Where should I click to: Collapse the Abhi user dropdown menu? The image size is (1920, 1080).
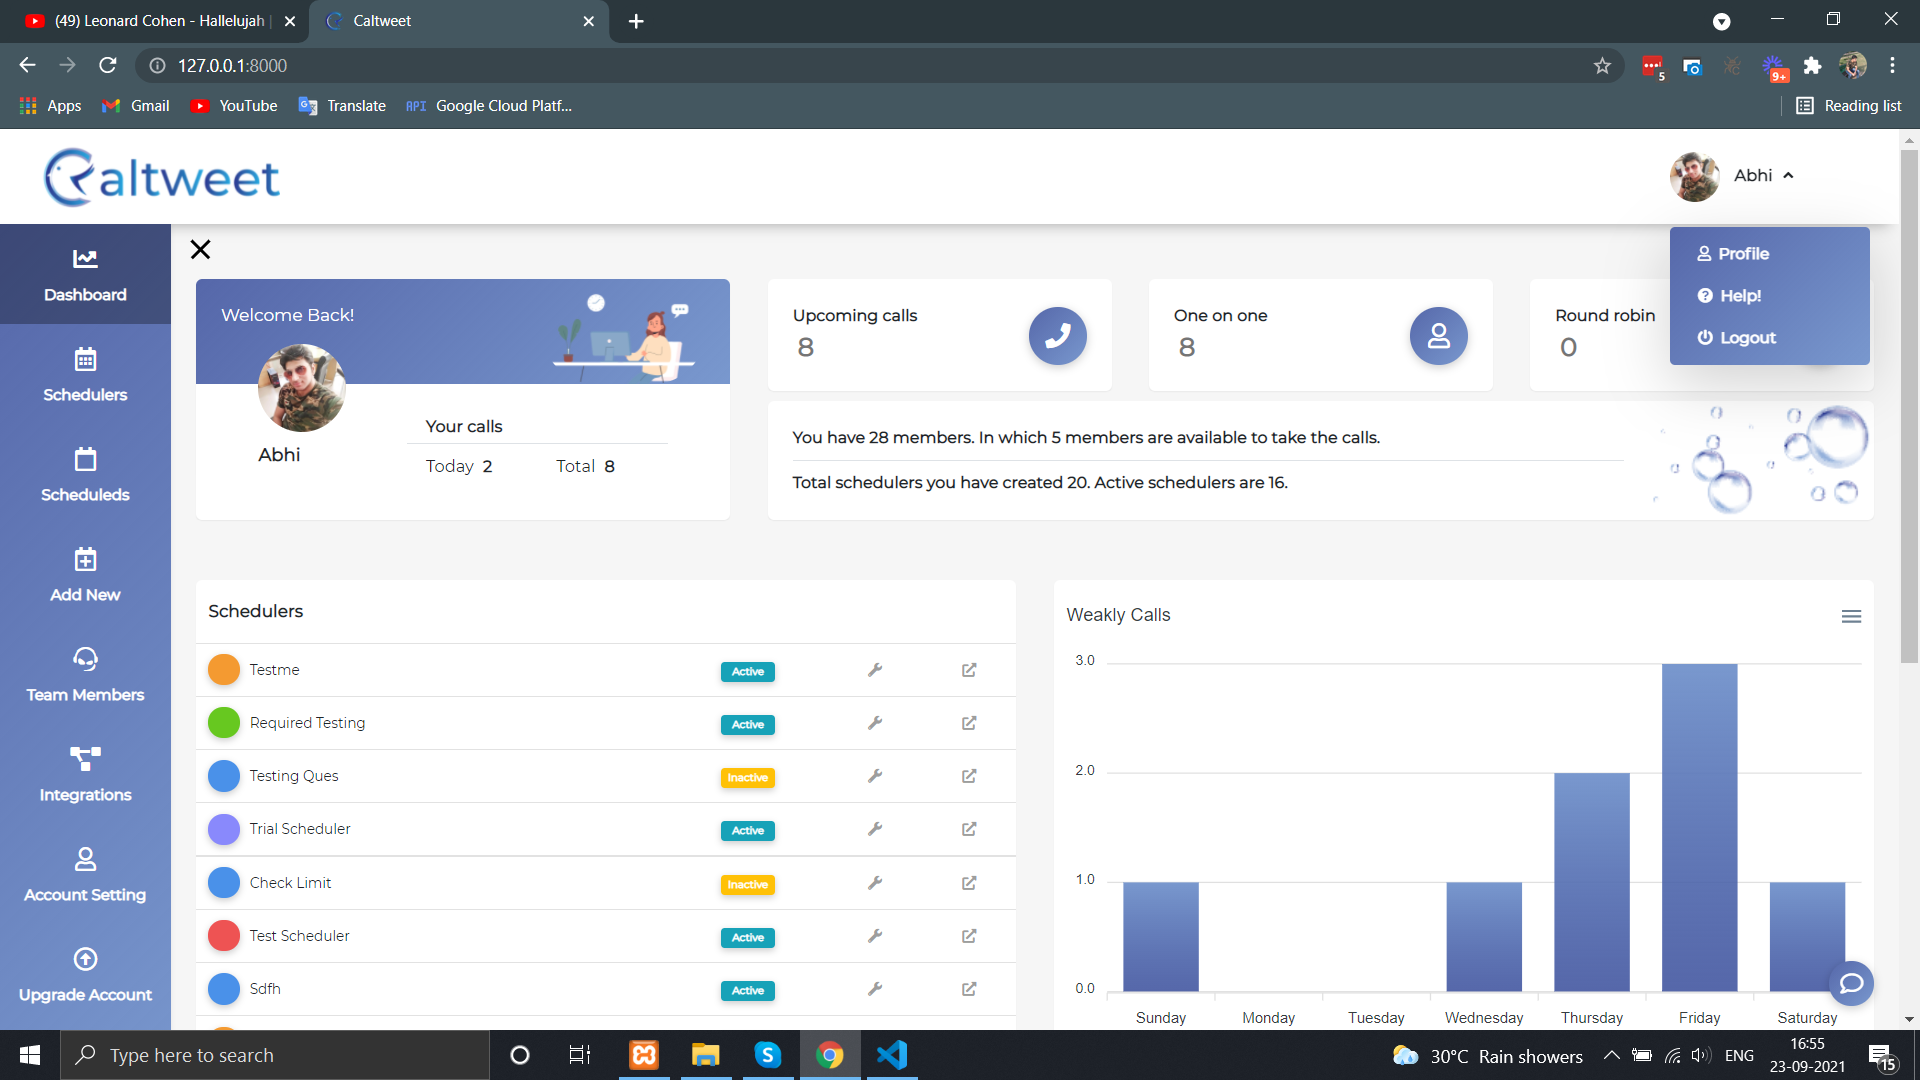pyautogui.click(x=1764, y=175)
